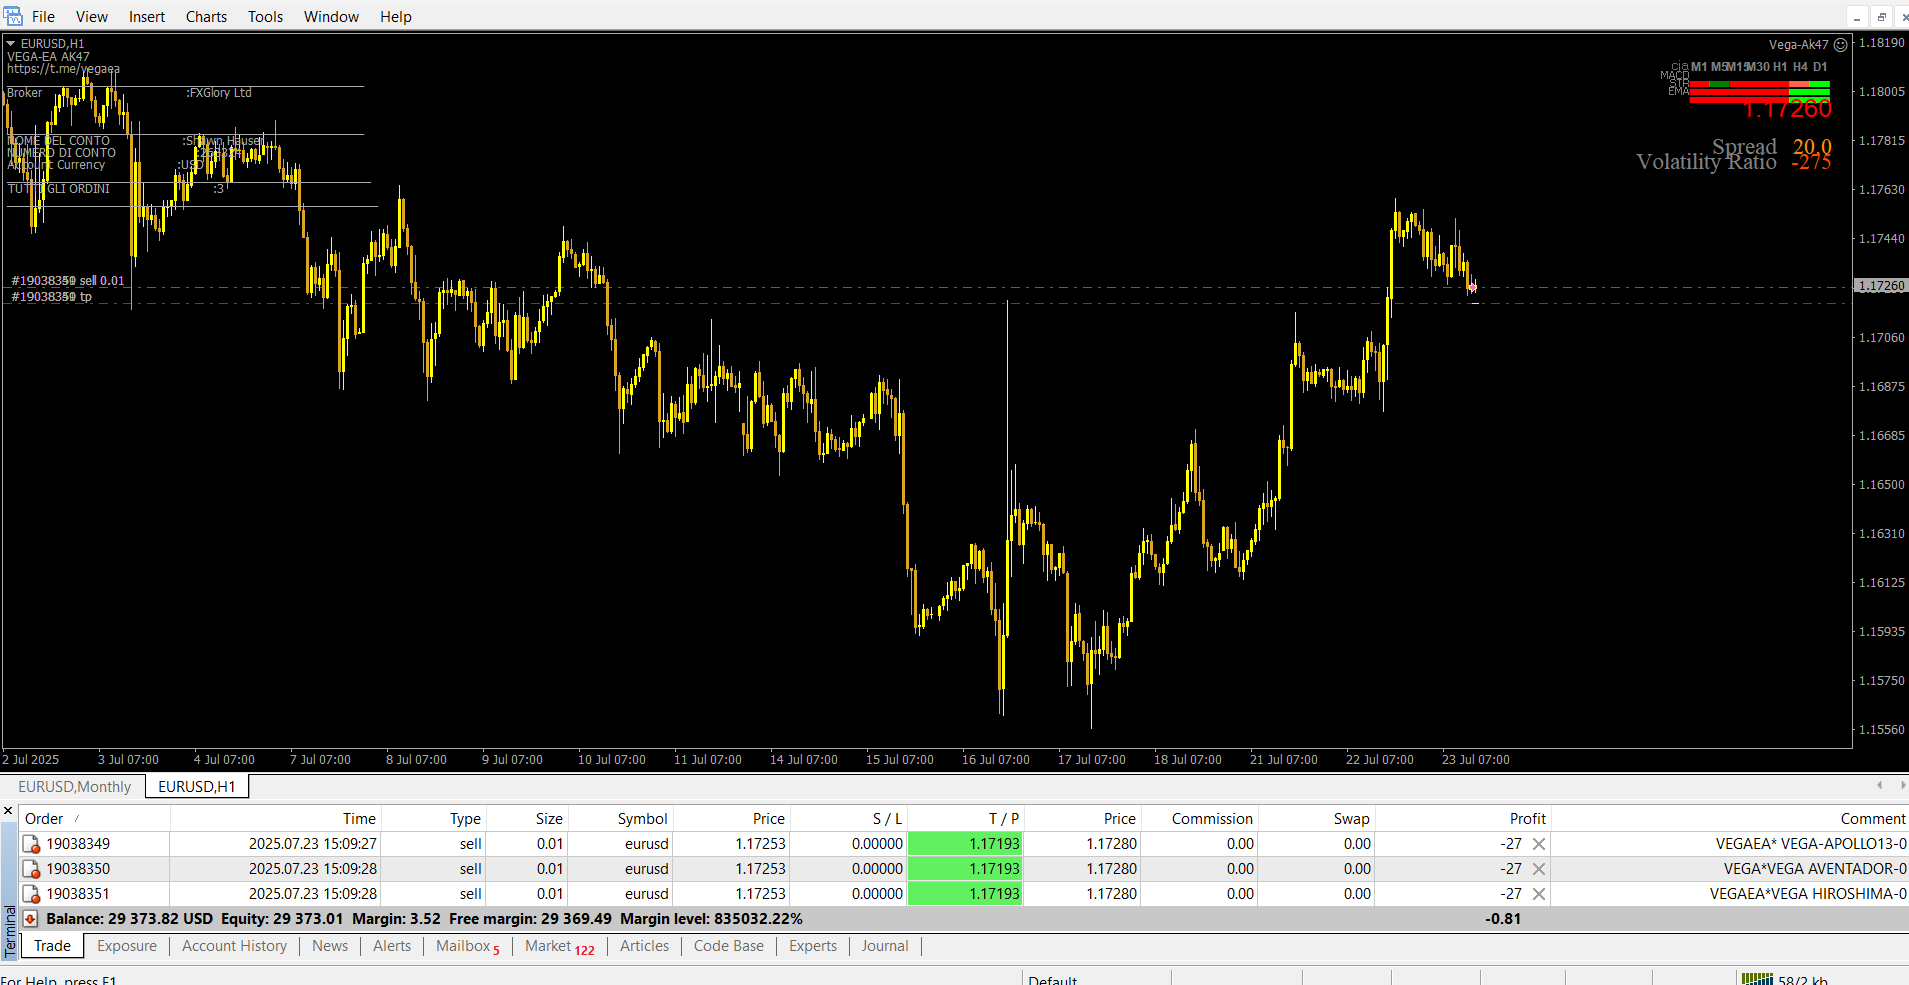The width and height of the screenshot is (1909, 985).
Task: Sort orders by the Profit column header
Action: (x=1527, y=818)
